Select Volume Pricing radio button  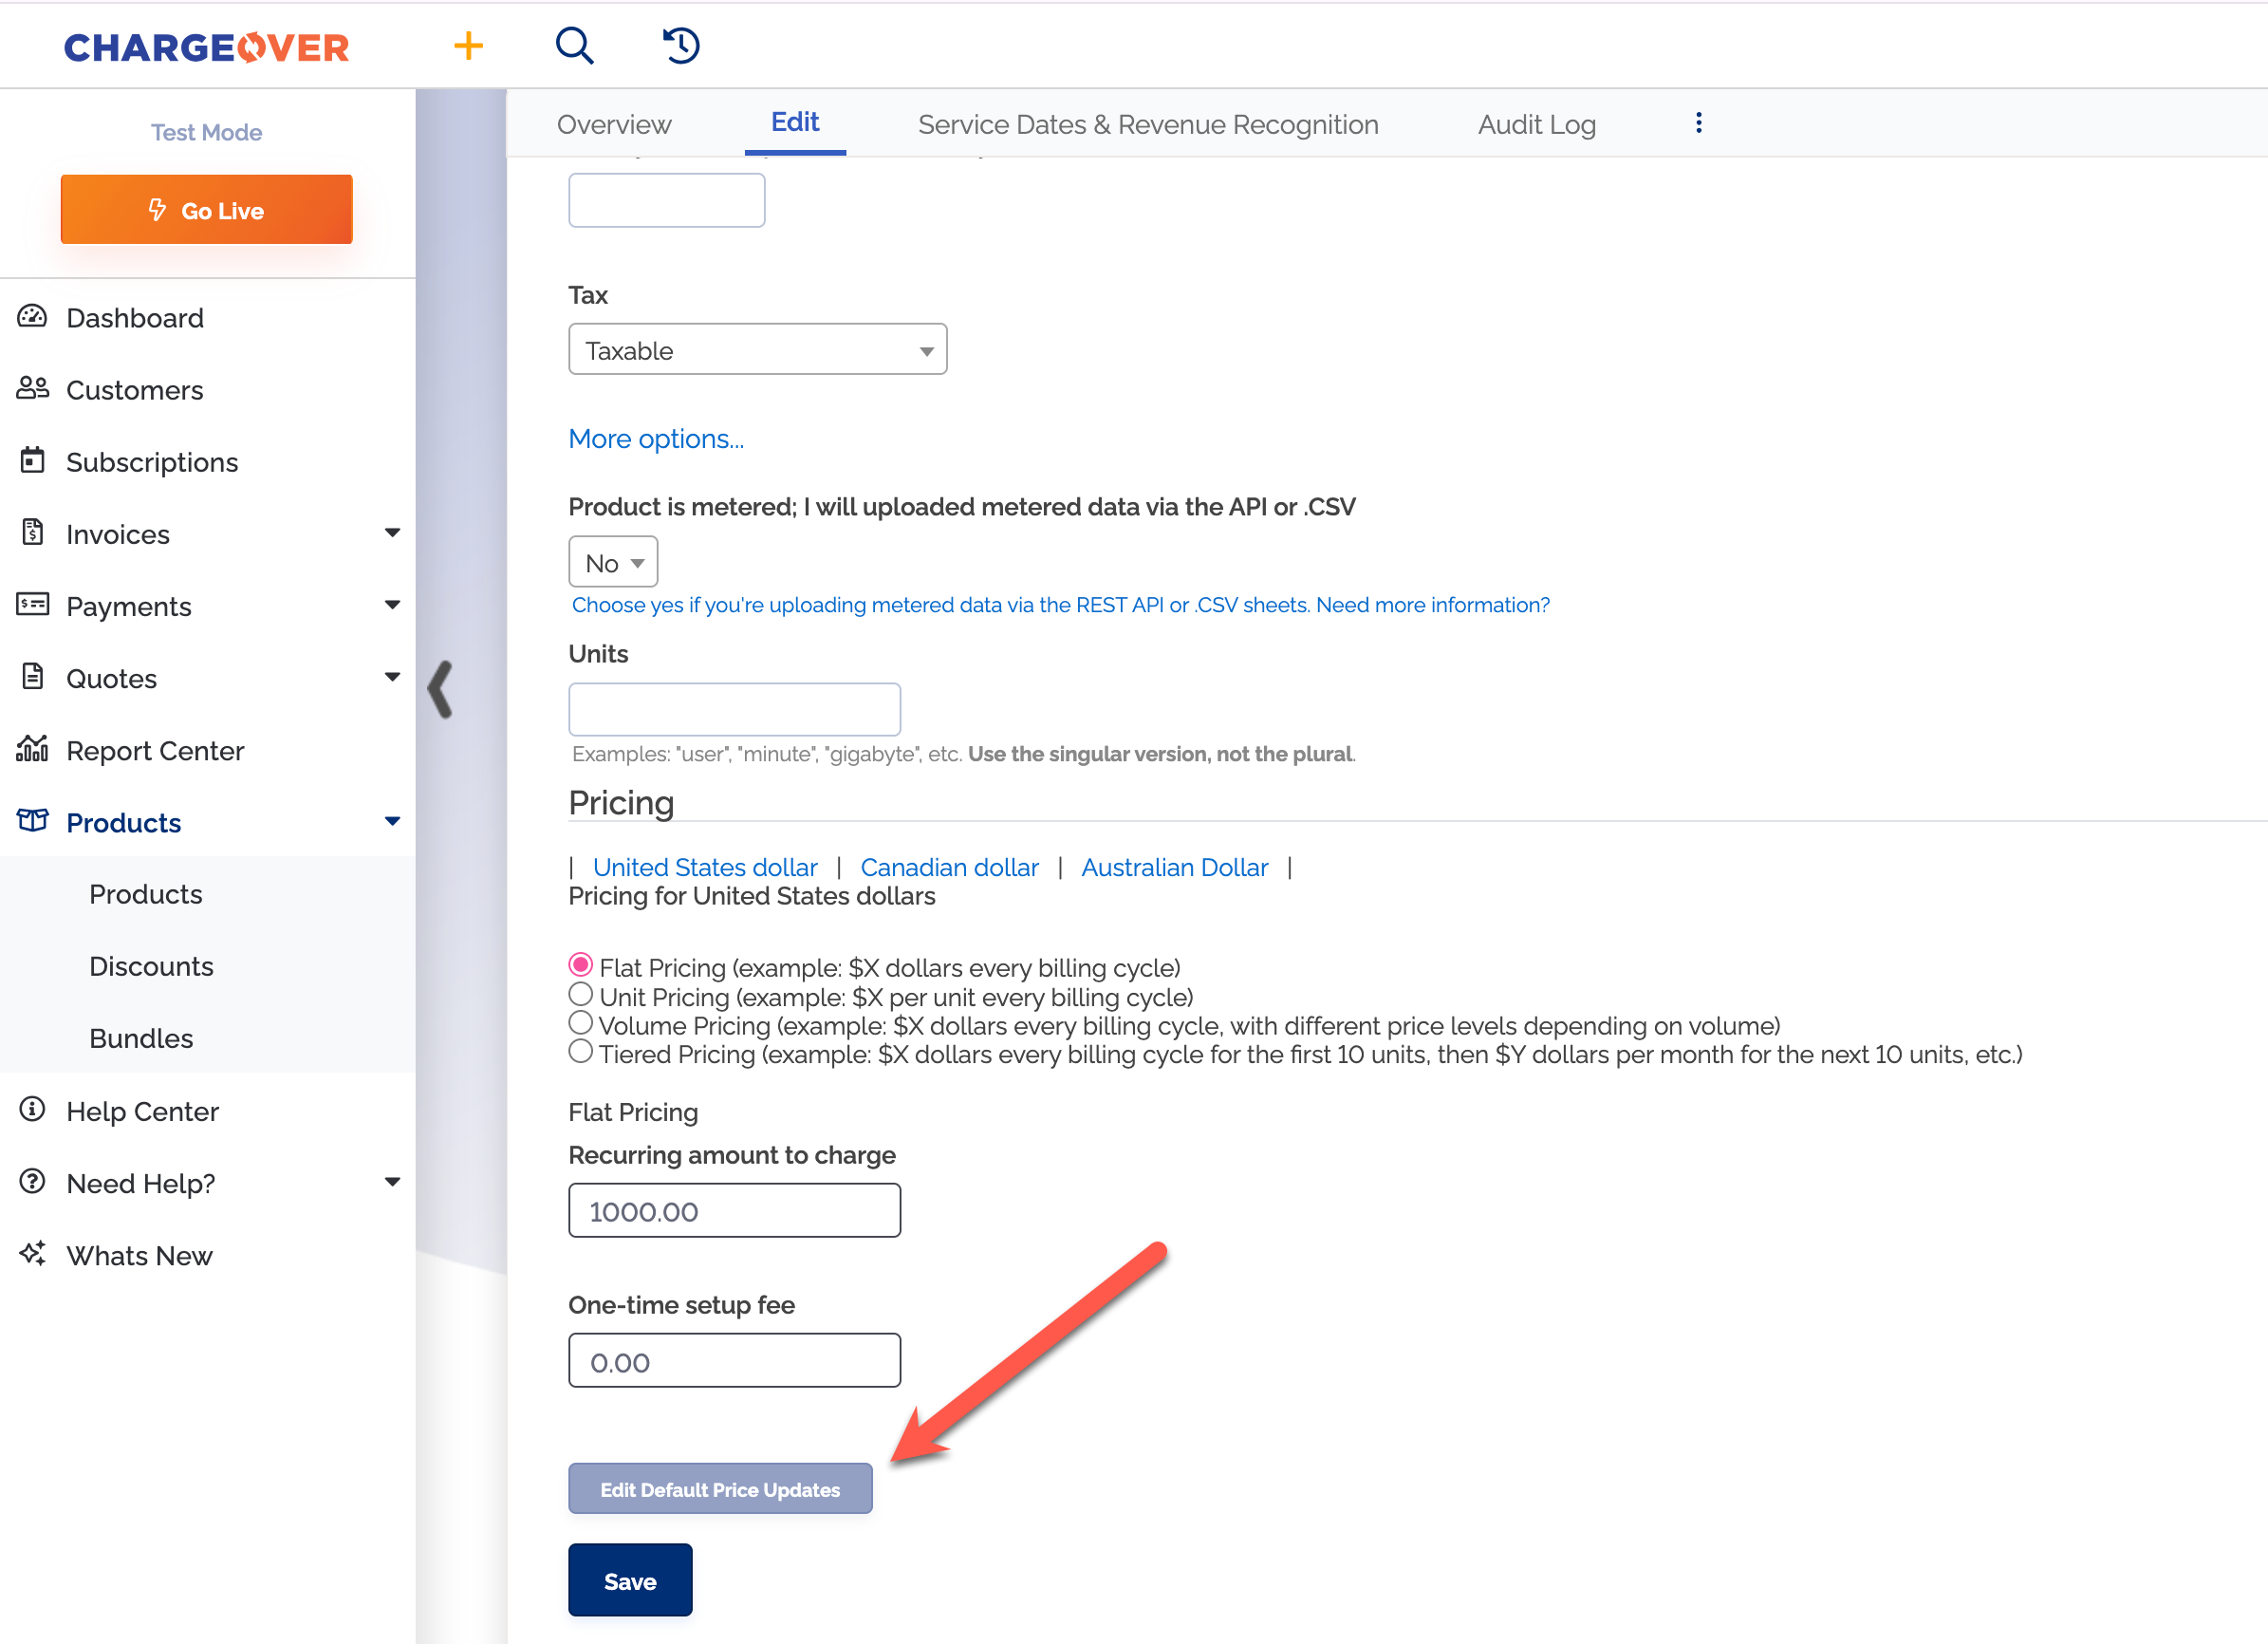[x=580, y=1023]
